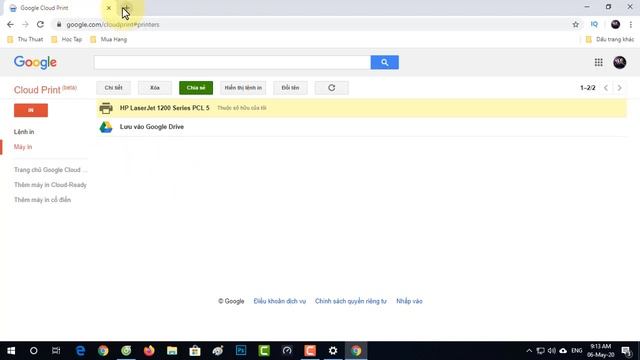
Task: Click the HP LaserJet printer icon
Action: pos(106,108)
